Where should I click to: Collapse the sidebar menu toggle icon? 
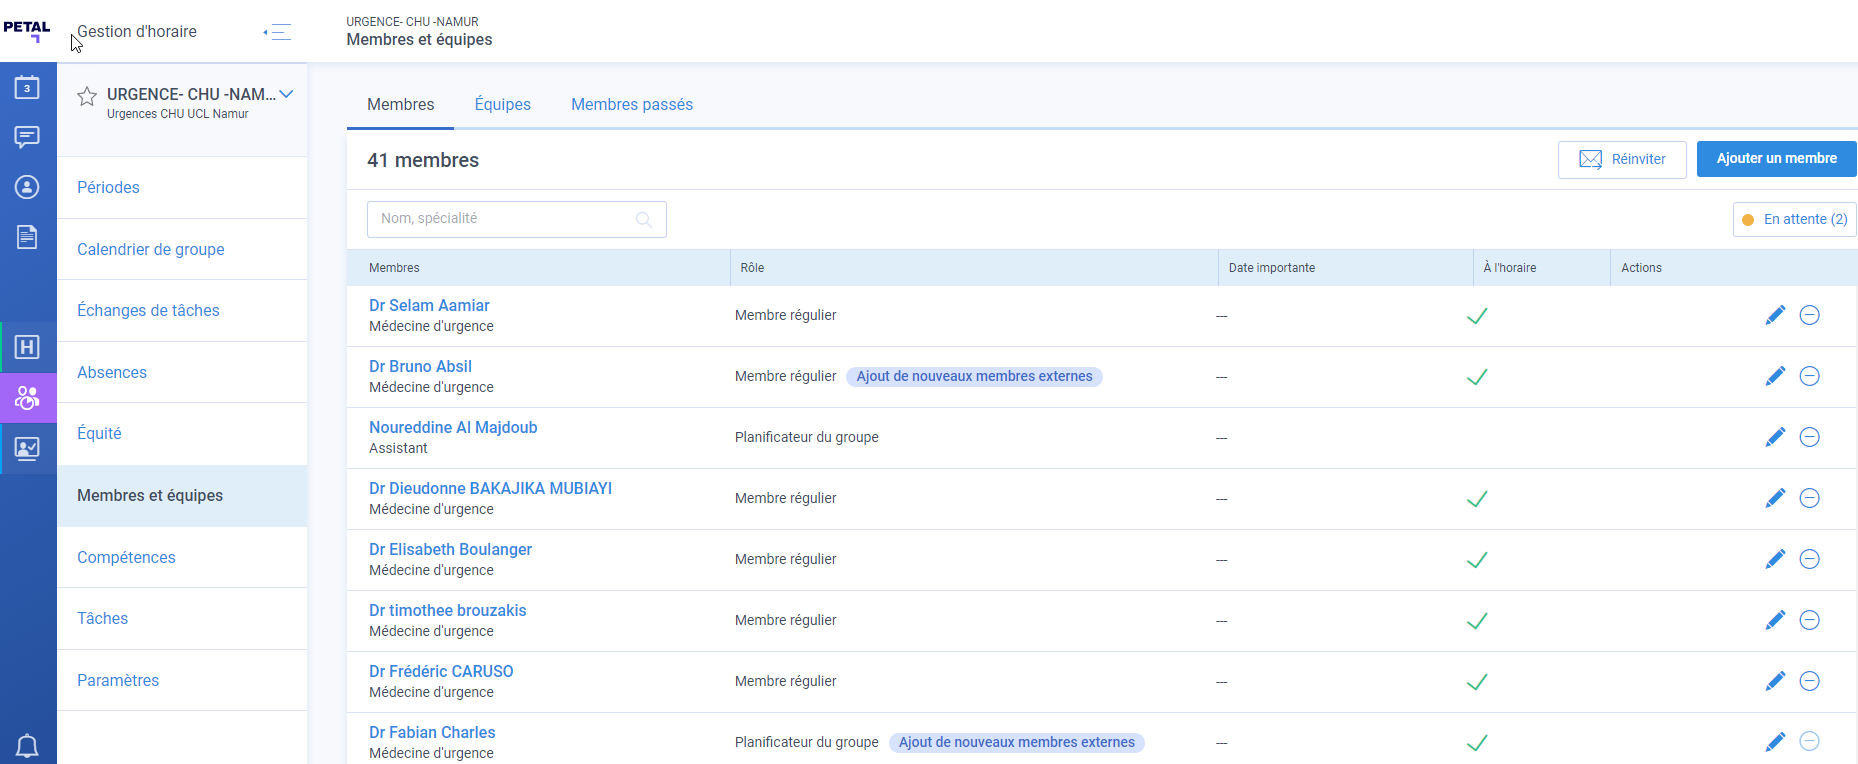[x=278, y=32]
